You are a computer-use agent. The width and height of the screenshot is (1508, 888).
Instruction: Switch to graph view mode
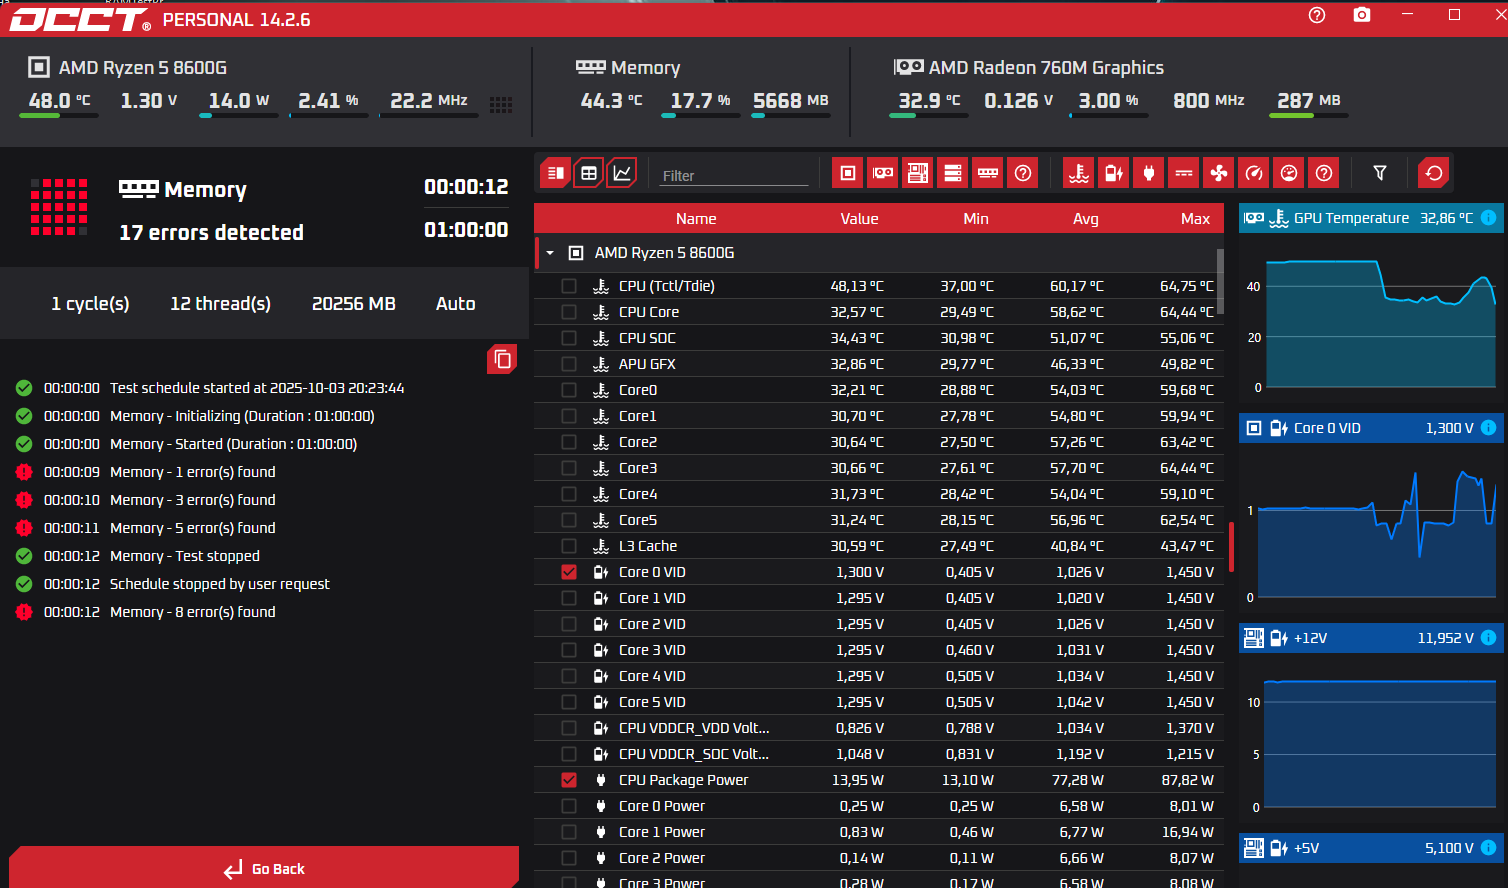622,173
